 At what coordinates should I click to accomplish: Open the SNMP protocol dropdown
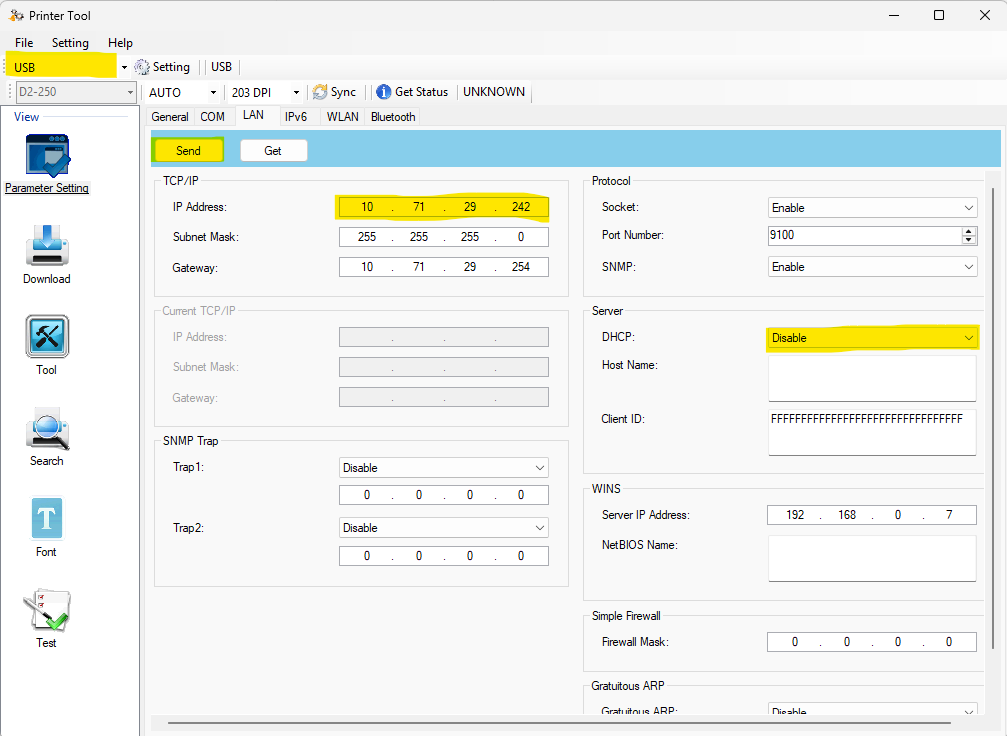[872, 267]
